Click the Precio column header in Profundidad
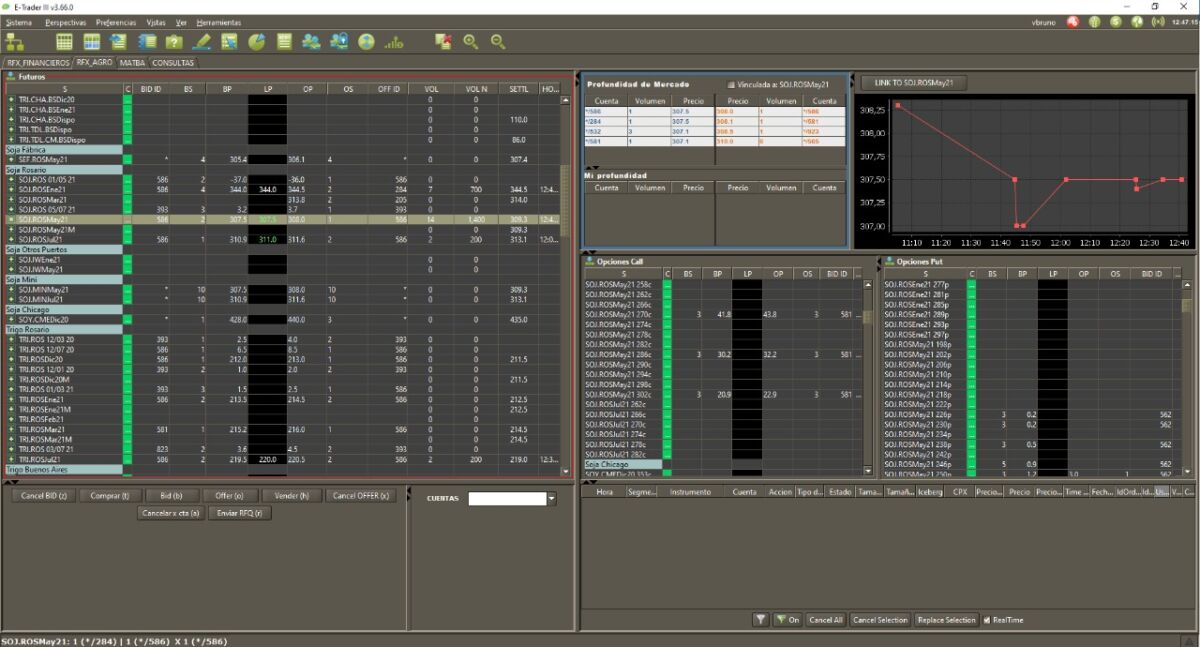 (x=693, y=101)
